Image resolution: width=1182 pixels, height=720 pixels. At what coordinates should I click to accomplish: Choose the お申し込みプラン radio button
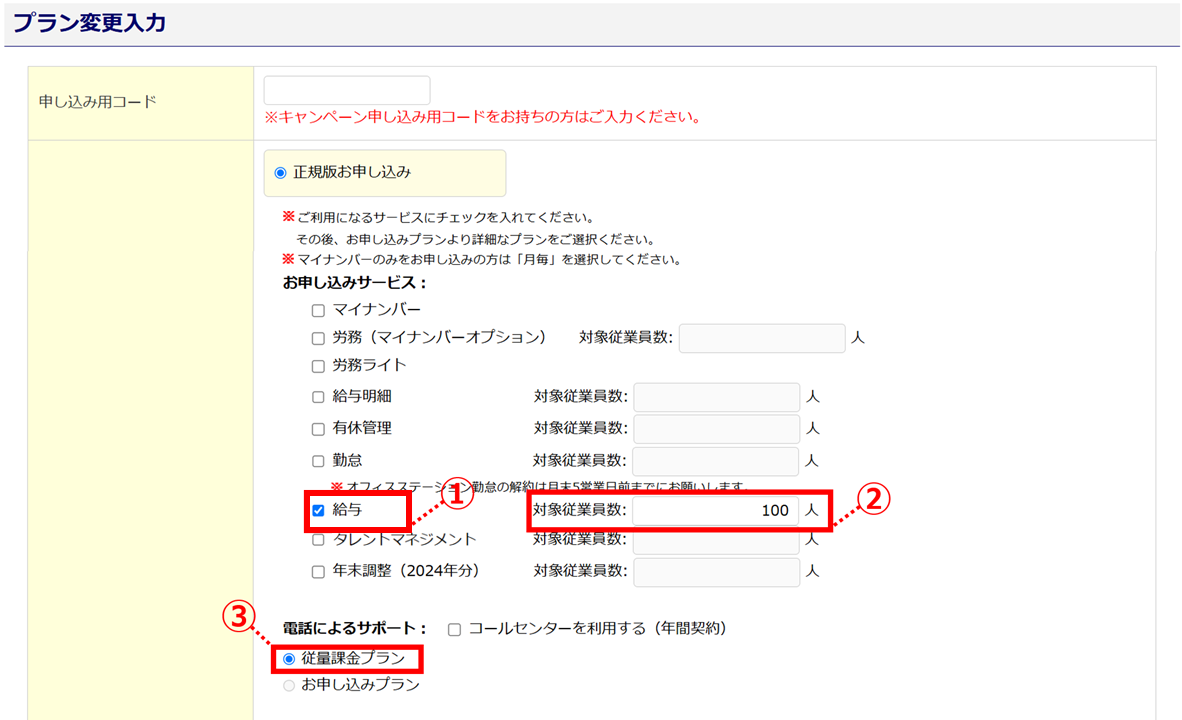point(289,685)
